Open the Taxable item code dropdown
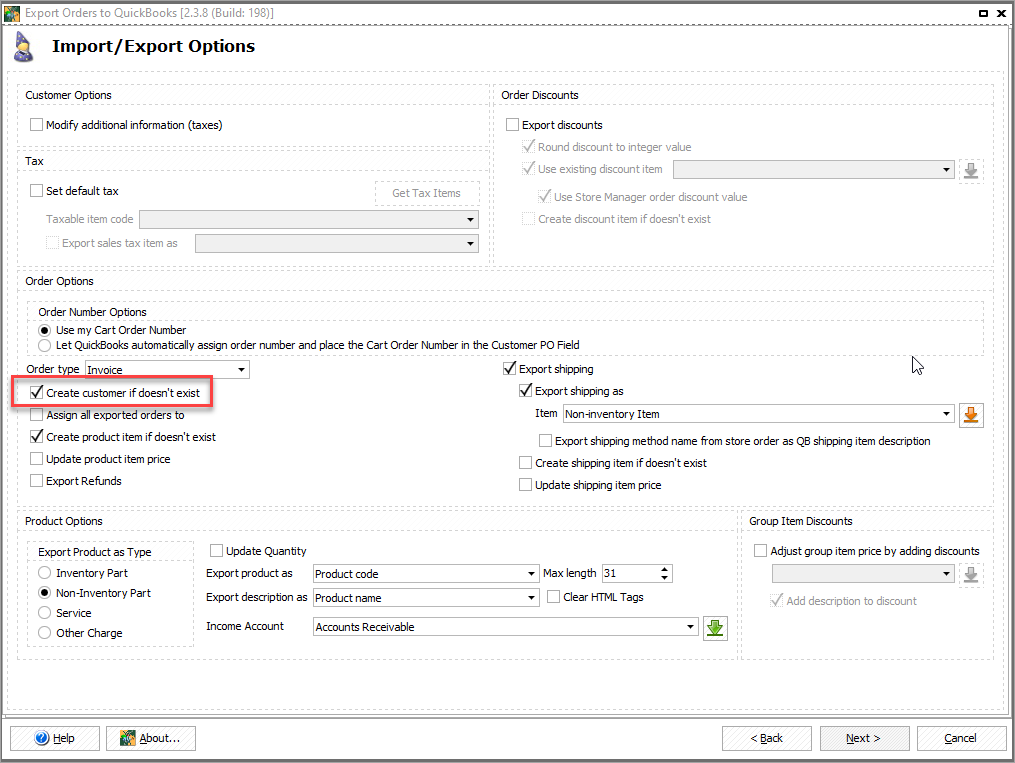 tap(309, 219)
